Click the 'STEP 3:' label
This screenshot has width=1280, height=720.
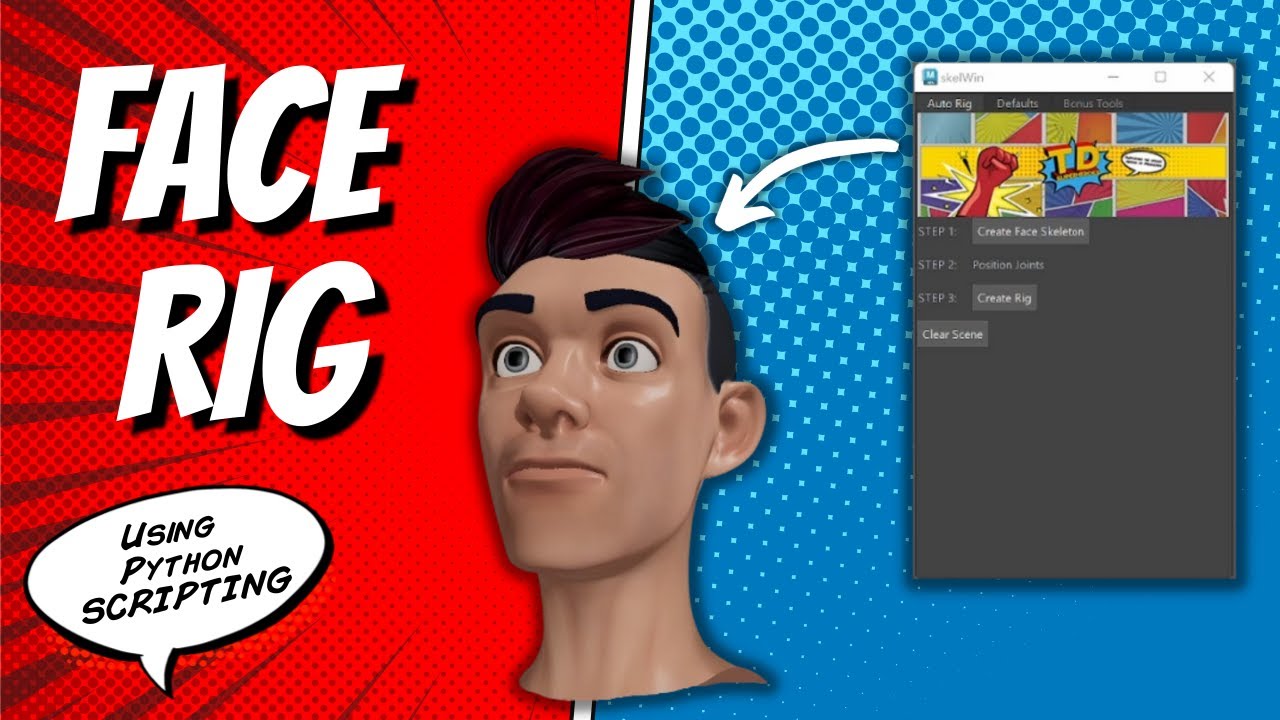coord(938,298)
